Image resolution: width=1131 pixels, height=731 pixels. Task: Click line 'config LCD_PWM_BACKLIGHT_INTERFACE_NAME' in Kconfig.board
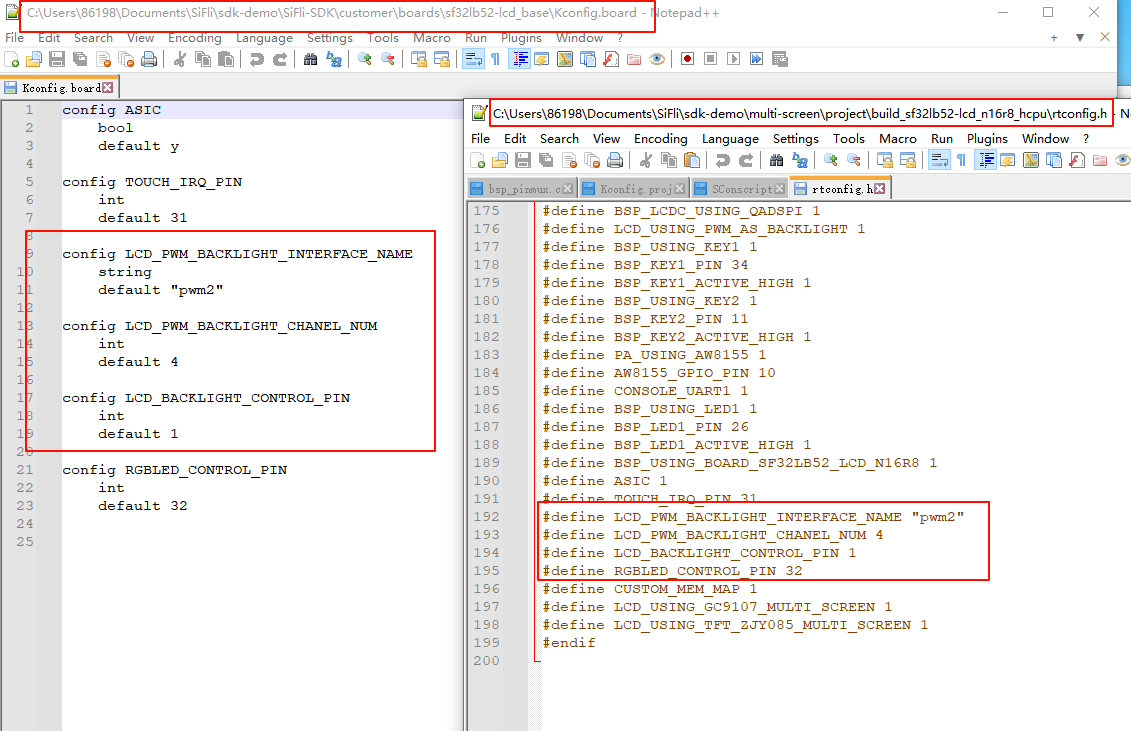237,254
